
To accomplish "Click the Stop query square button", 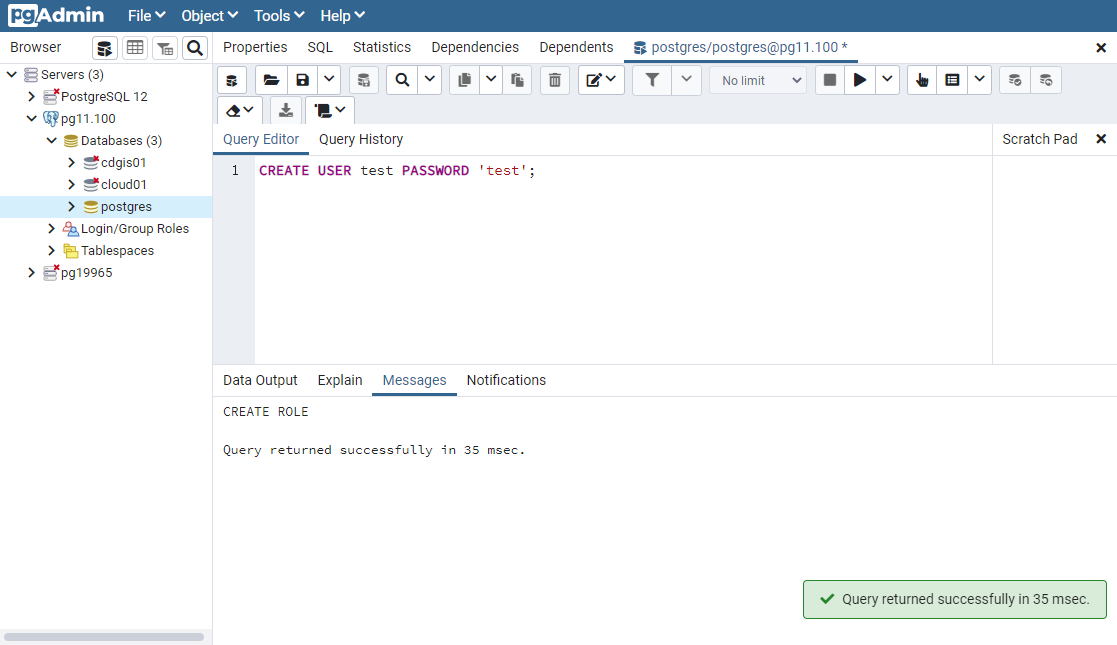I will pyautogui.click(x=830, y=80).
